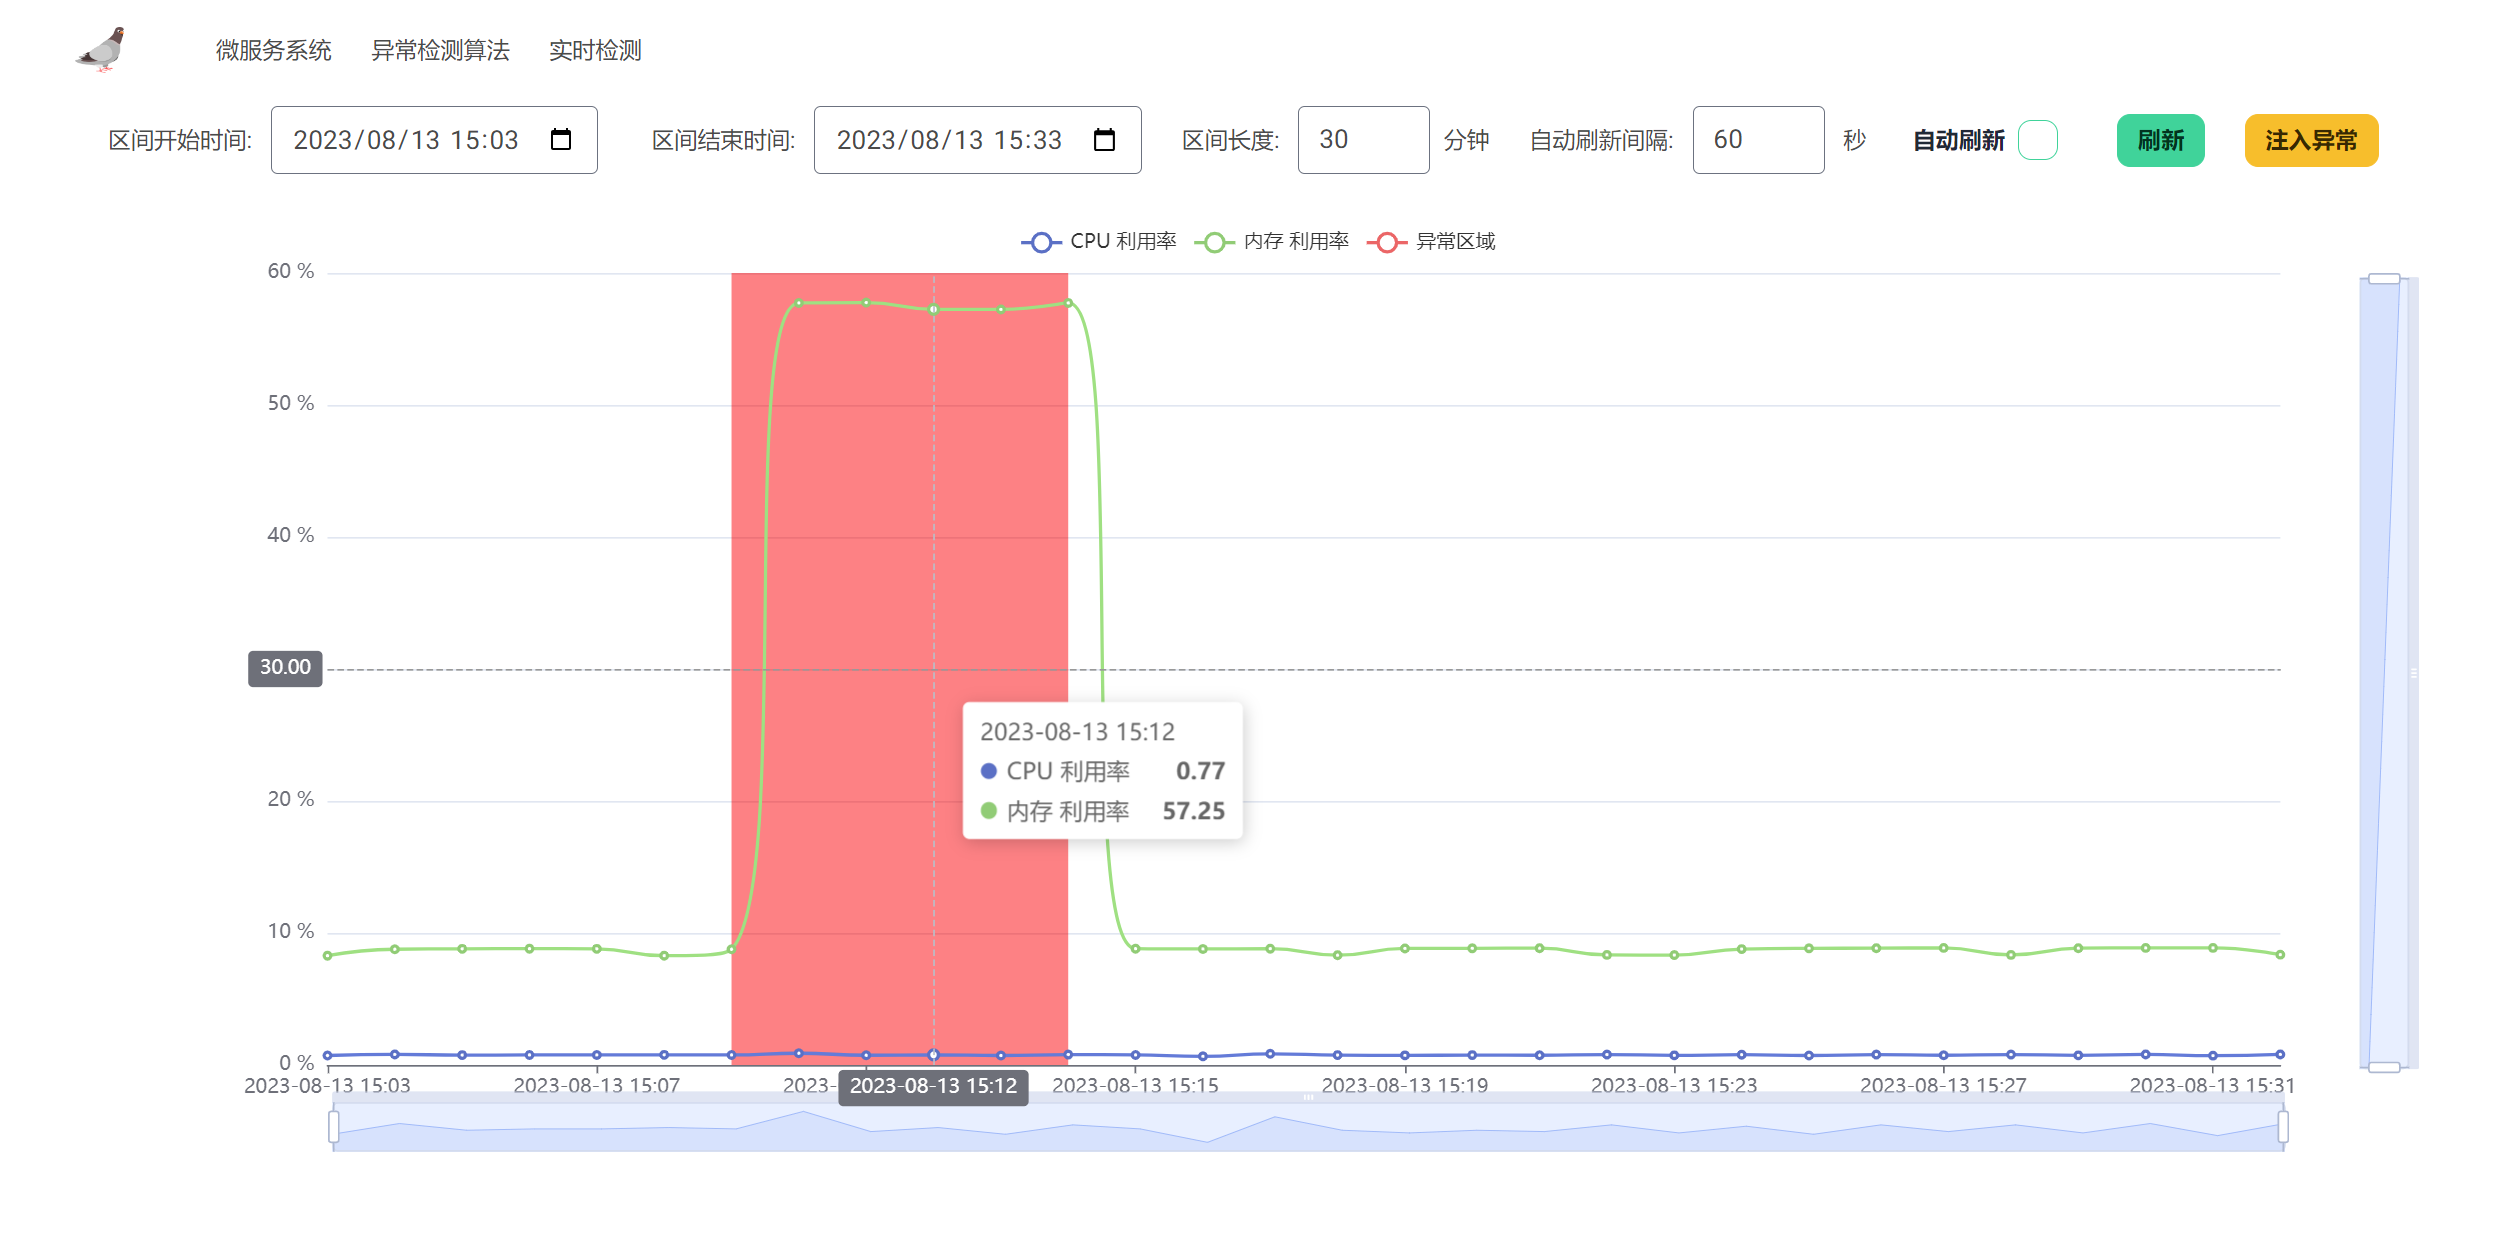Toggle 异常区域 legend series
Screen dimensions: 2517x1239
pyautogui.click(x=1431, y=242)
